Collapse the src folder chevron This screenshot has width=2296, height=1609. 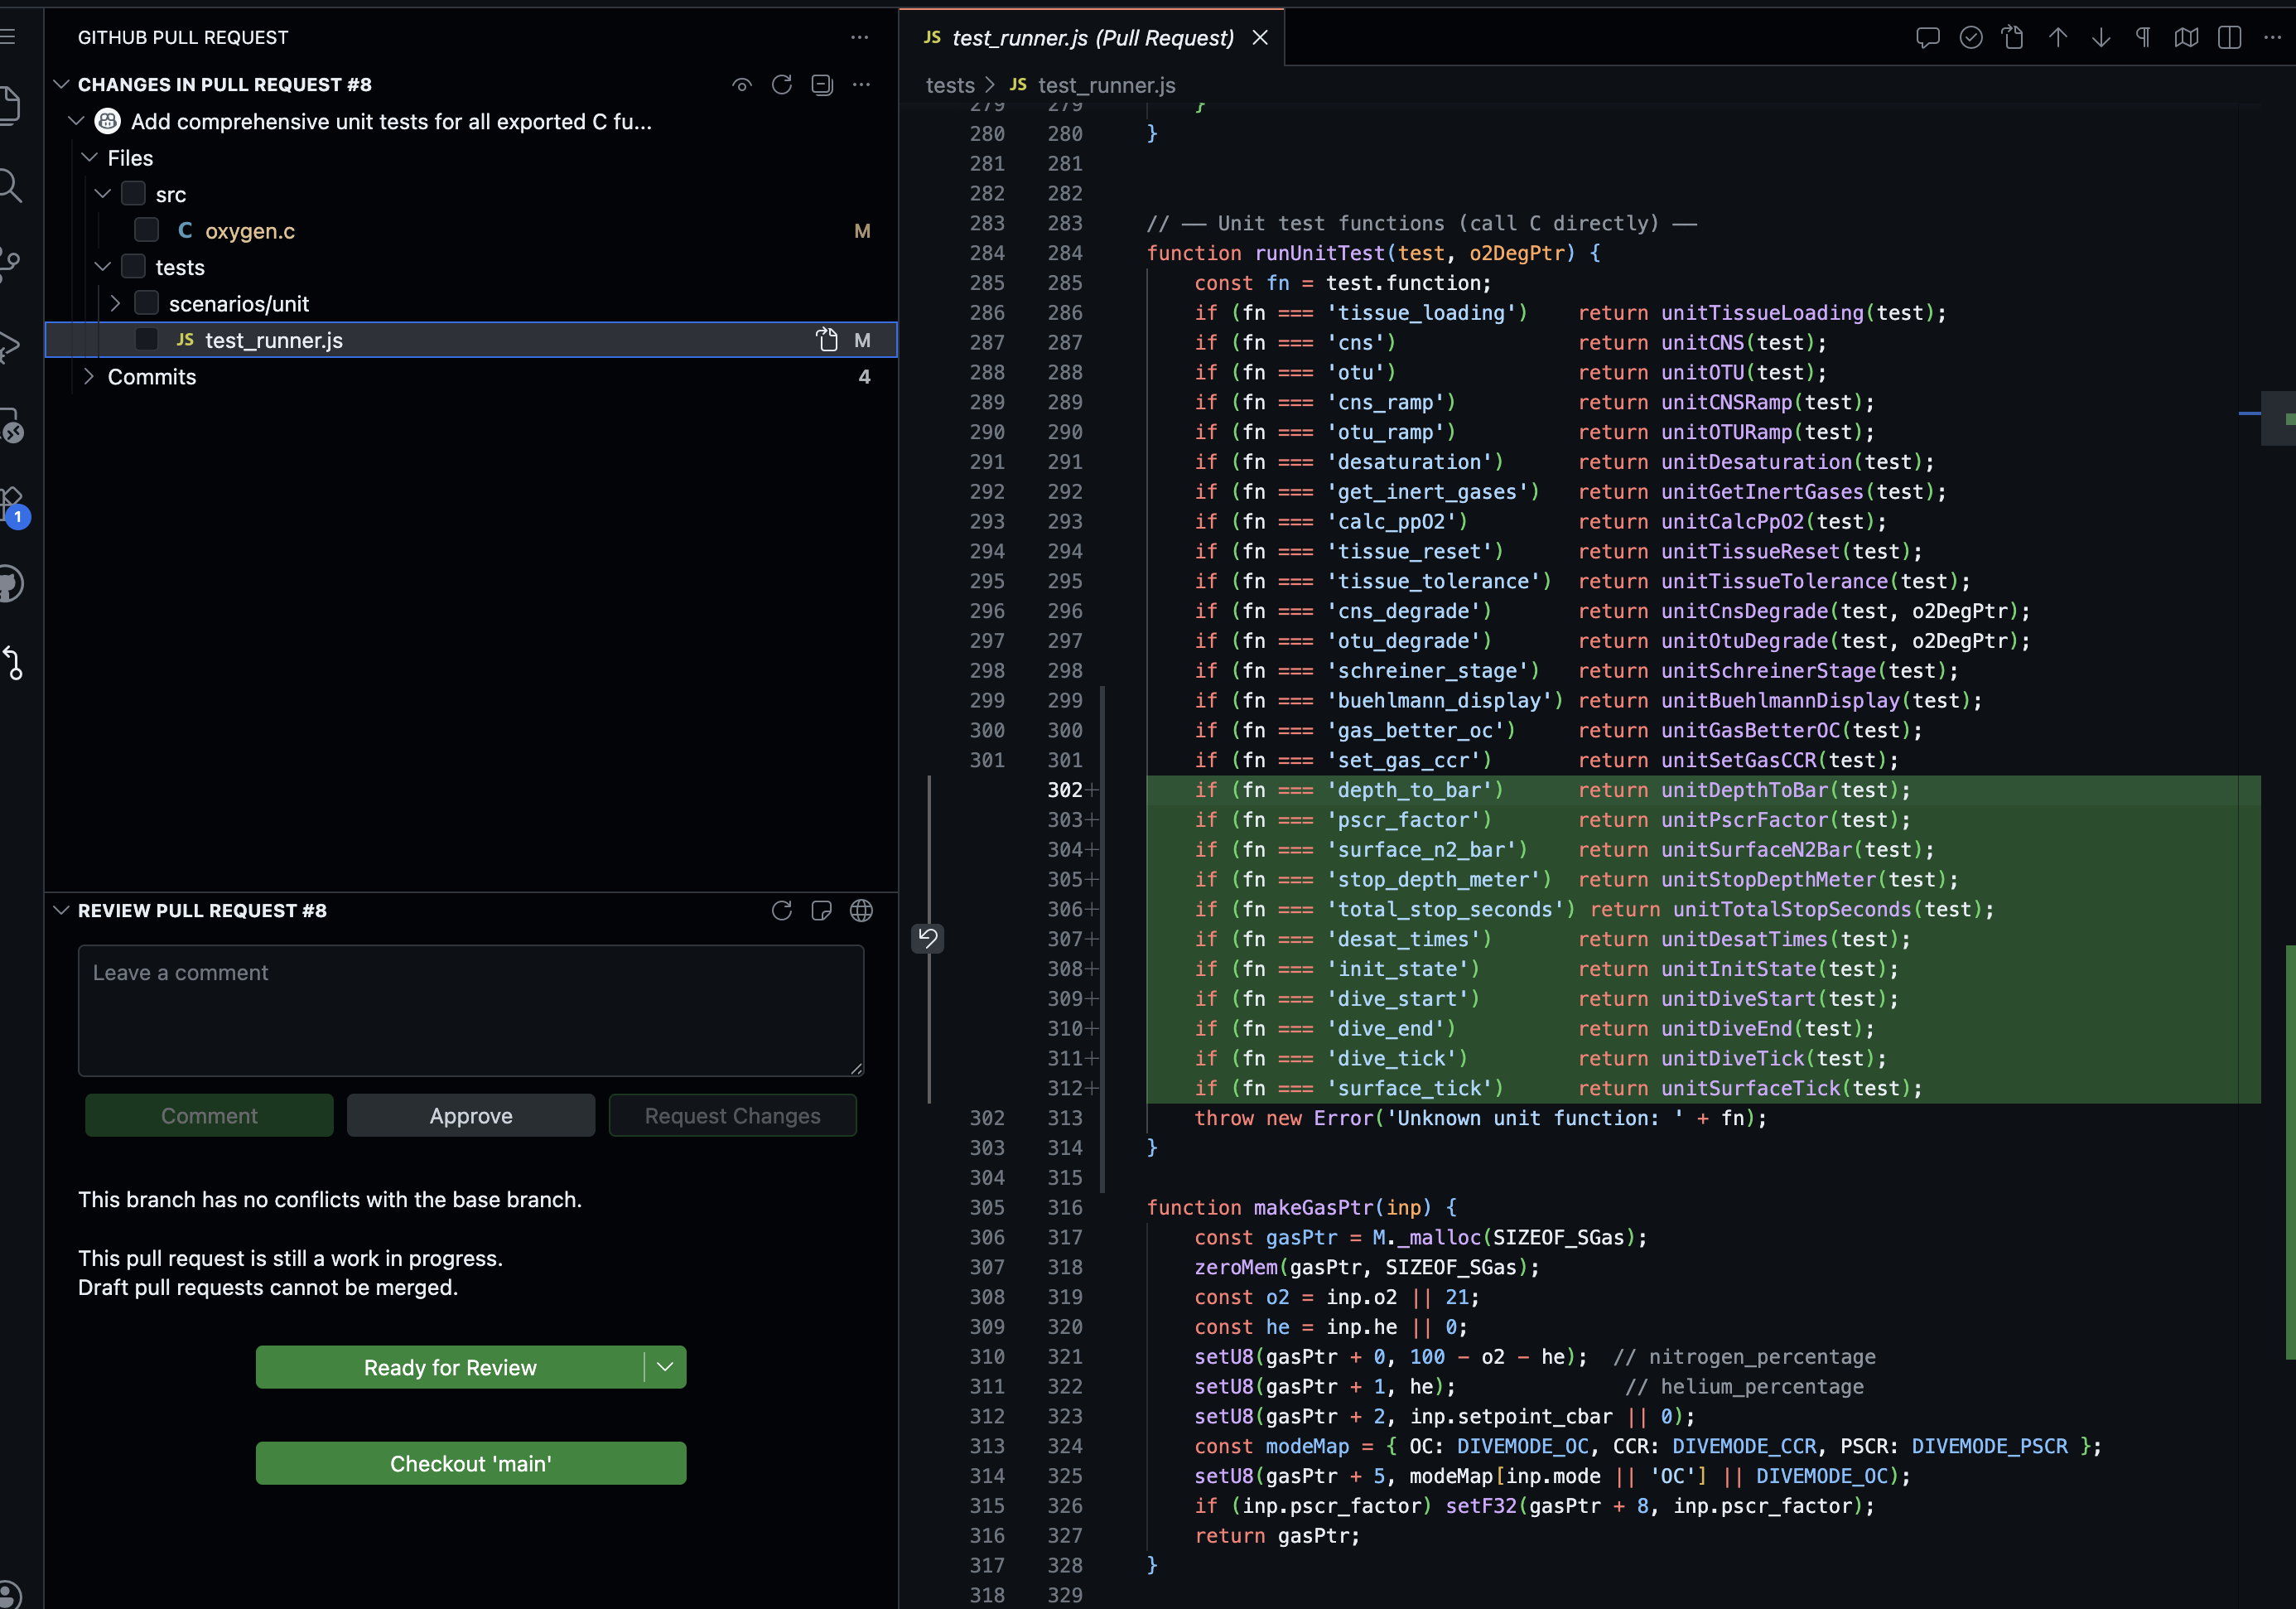pos(102,194)
